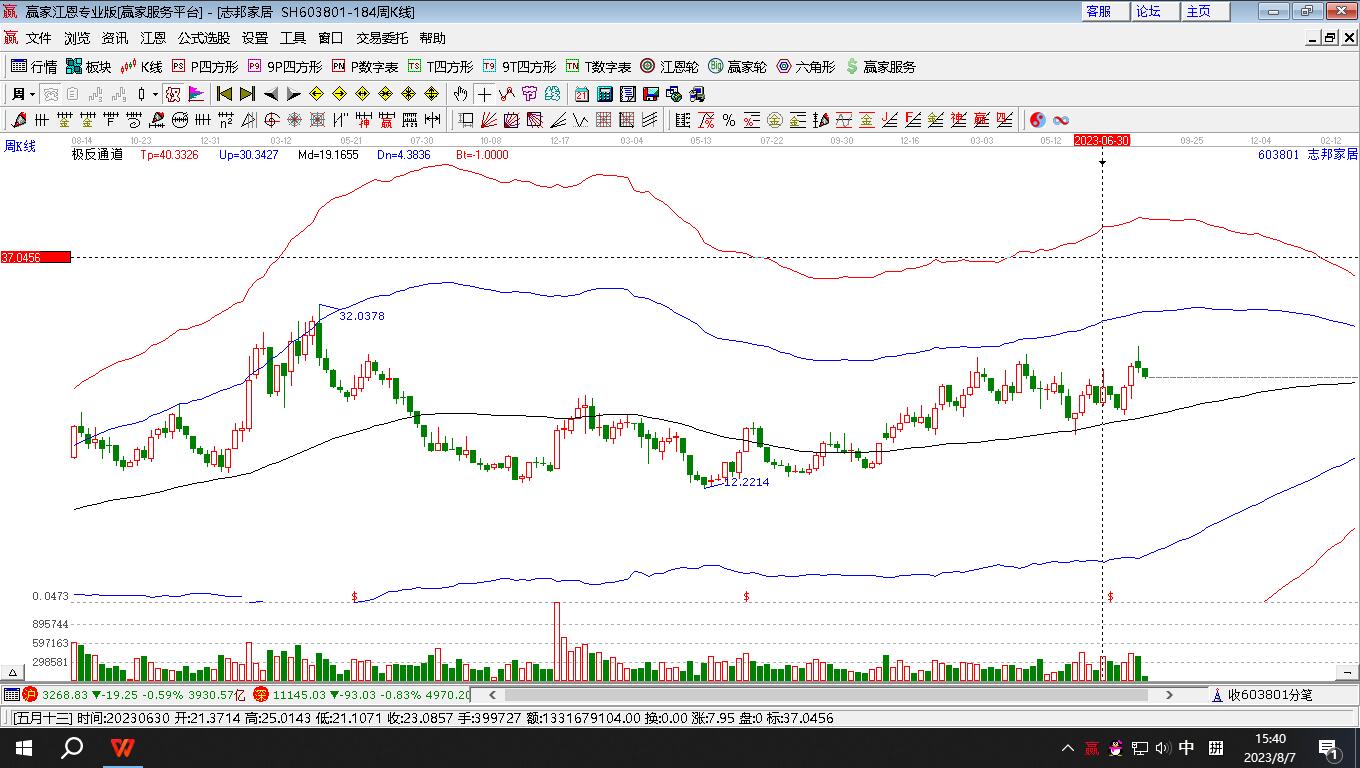Open the T四方形 tool

[440, 67]
